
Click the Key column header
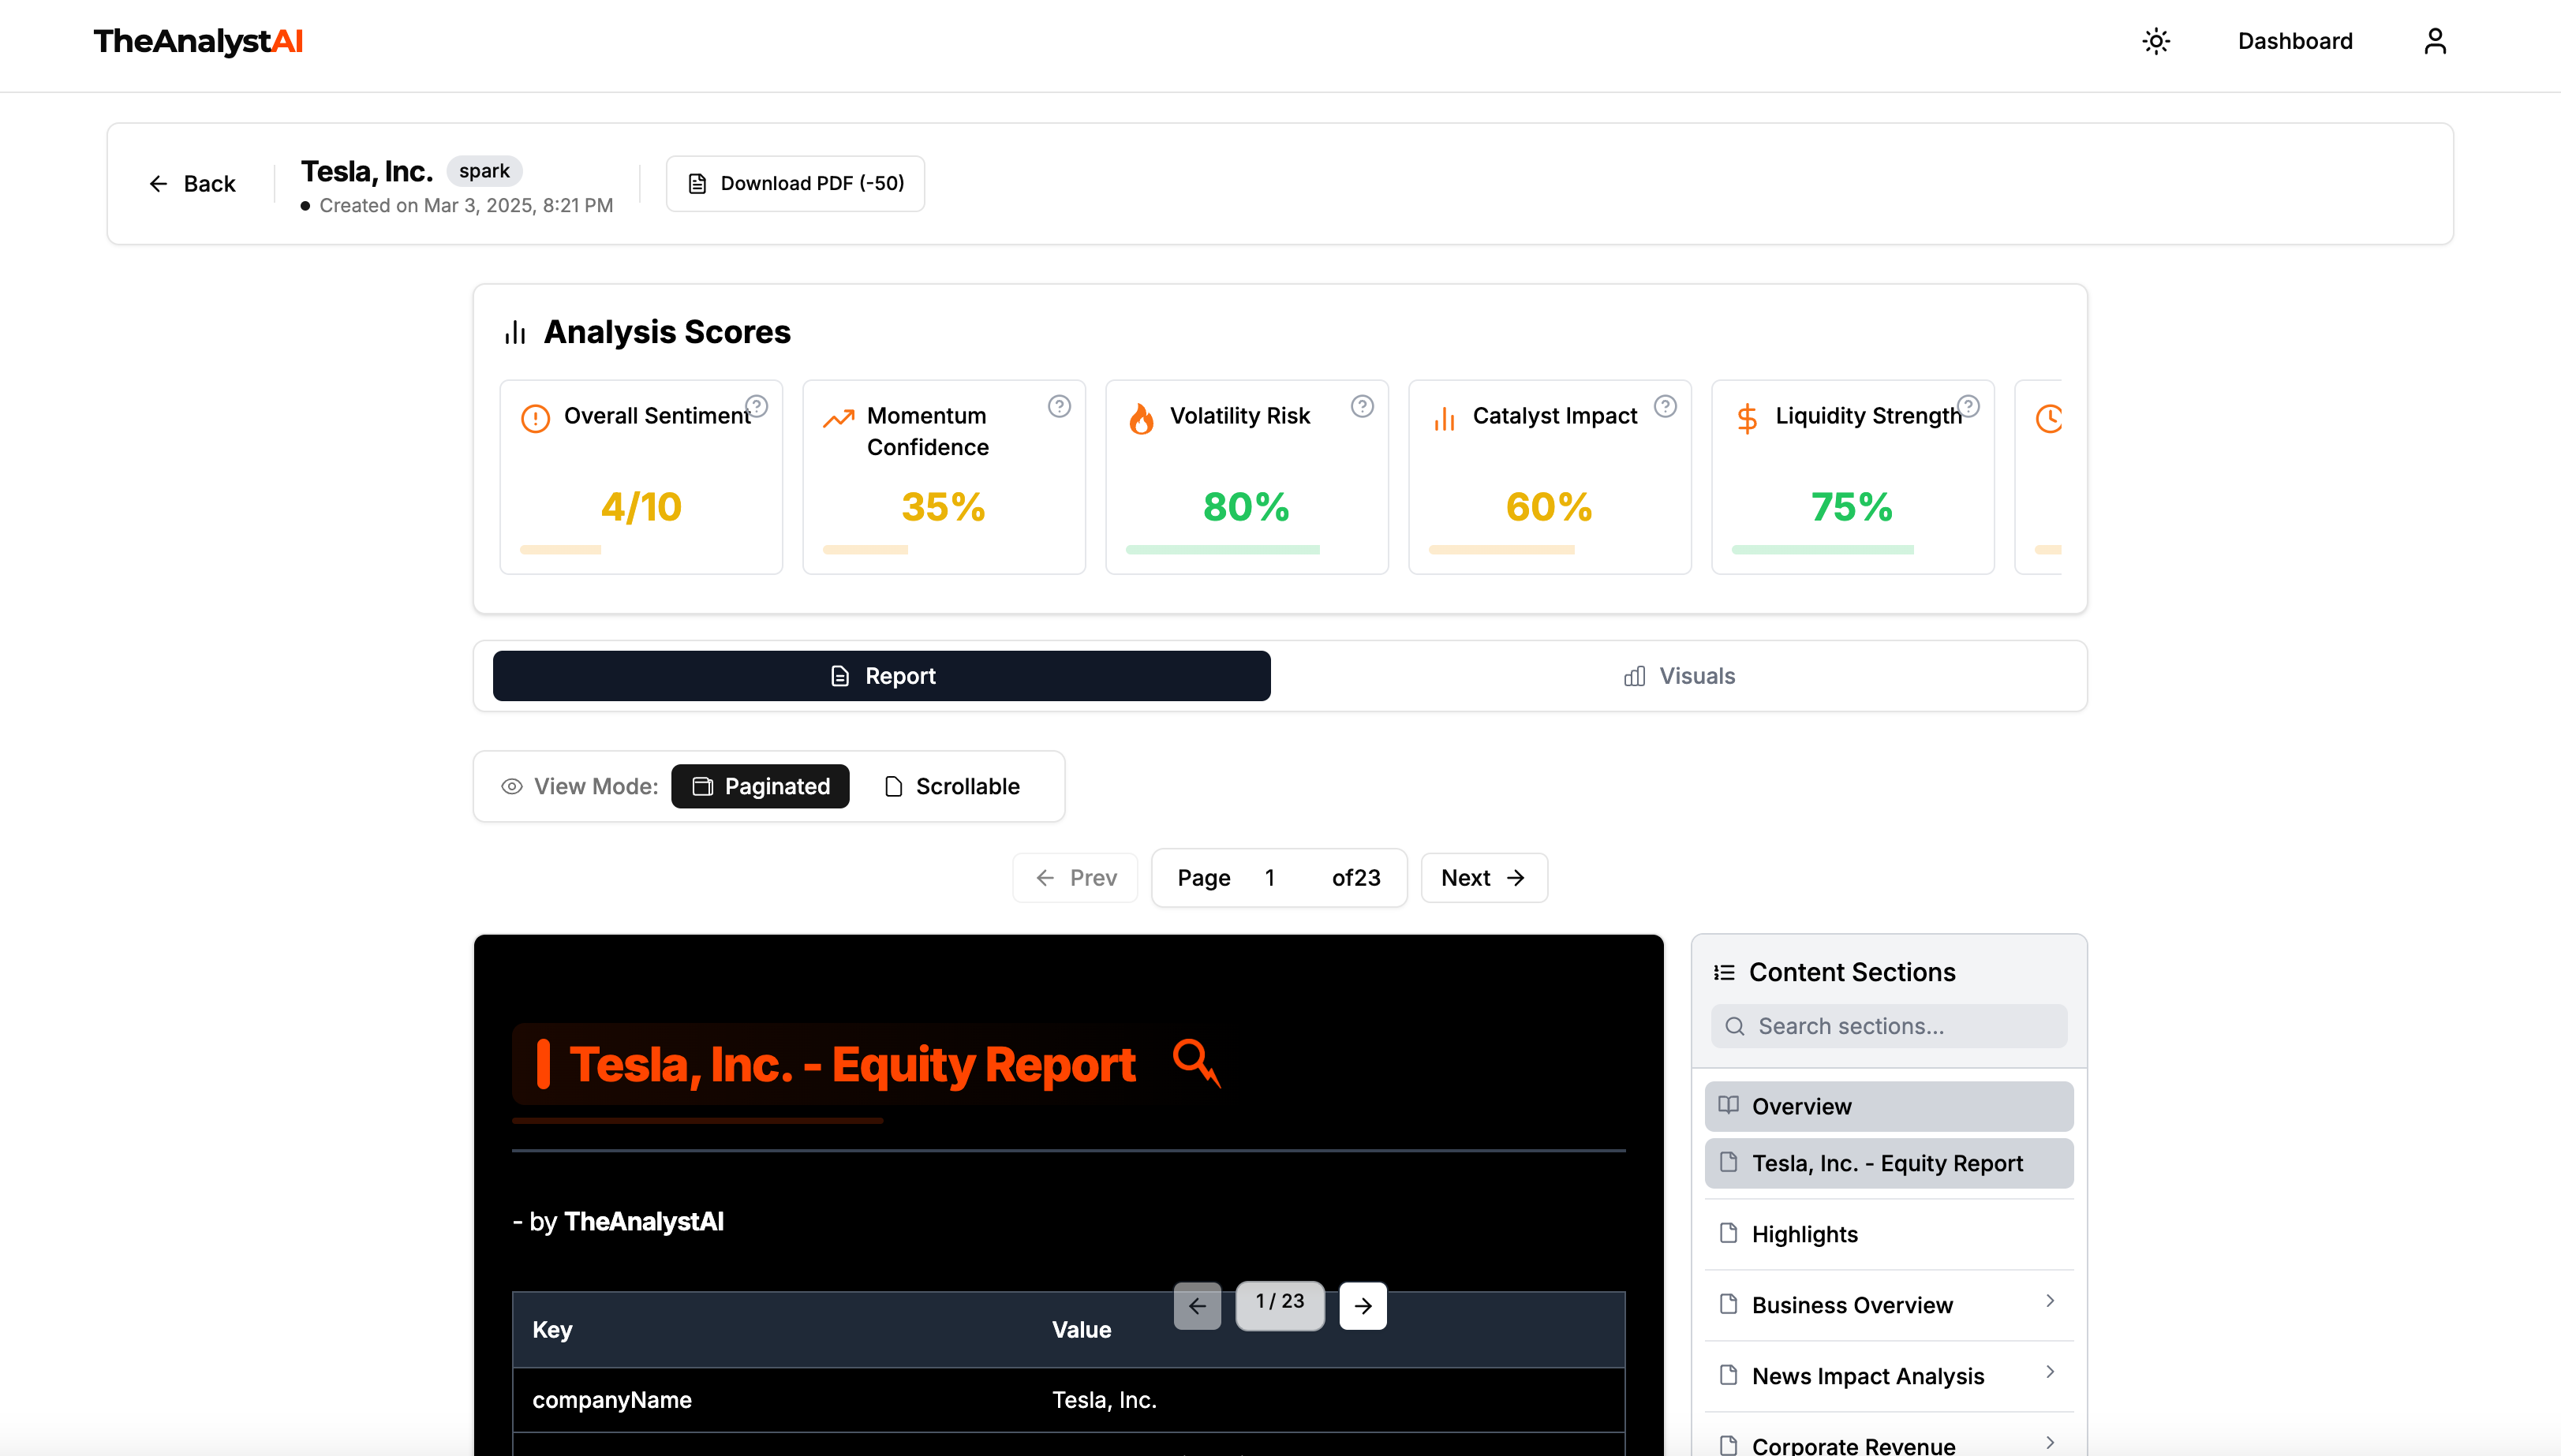point(772,1330)
